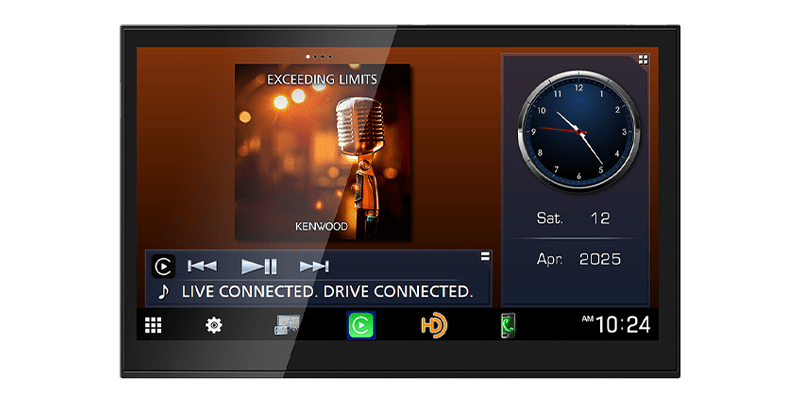The image size is (800, 400).
Task: Open the all apps grid menu
Action: coord(153,325)
